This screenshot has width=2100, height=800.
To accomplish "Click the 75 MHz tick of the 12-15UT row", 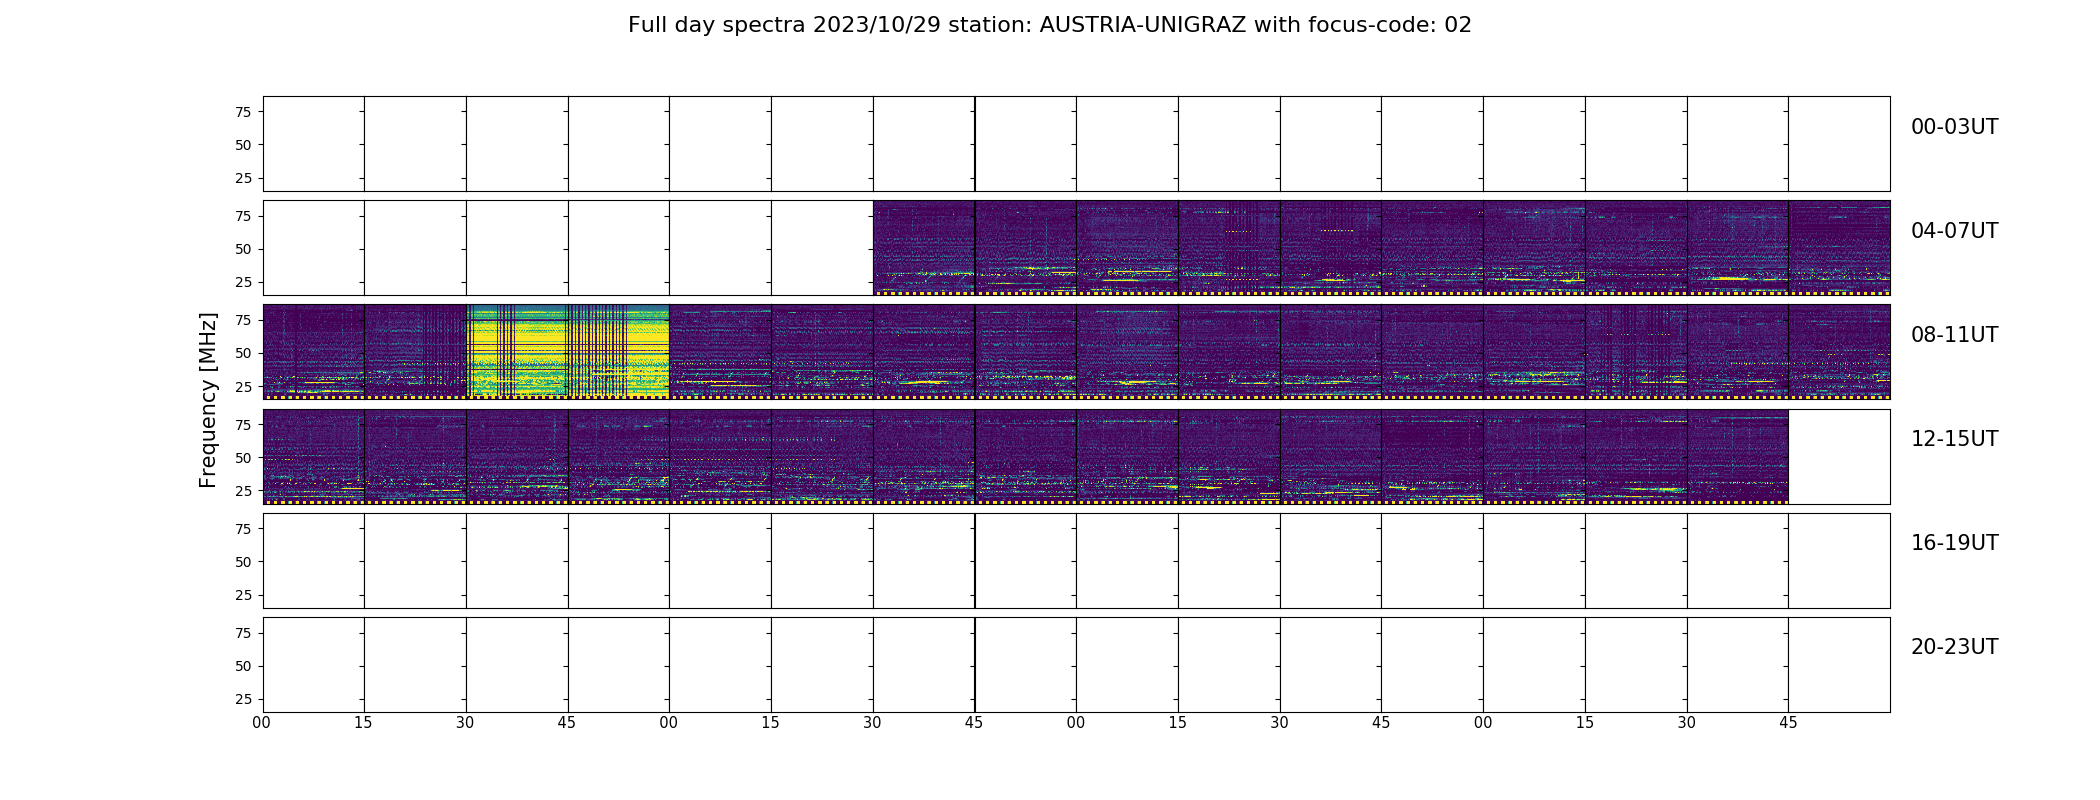I will [x=243, y=425].
